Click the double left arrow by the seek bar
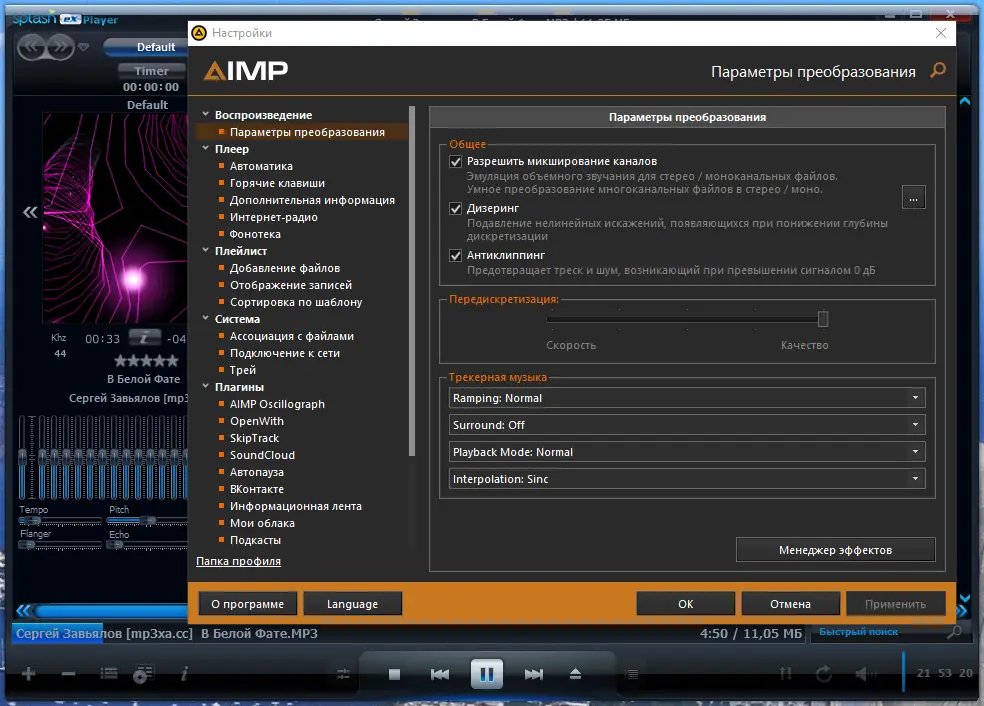This screenshot has width=984, height=706. 24,610
